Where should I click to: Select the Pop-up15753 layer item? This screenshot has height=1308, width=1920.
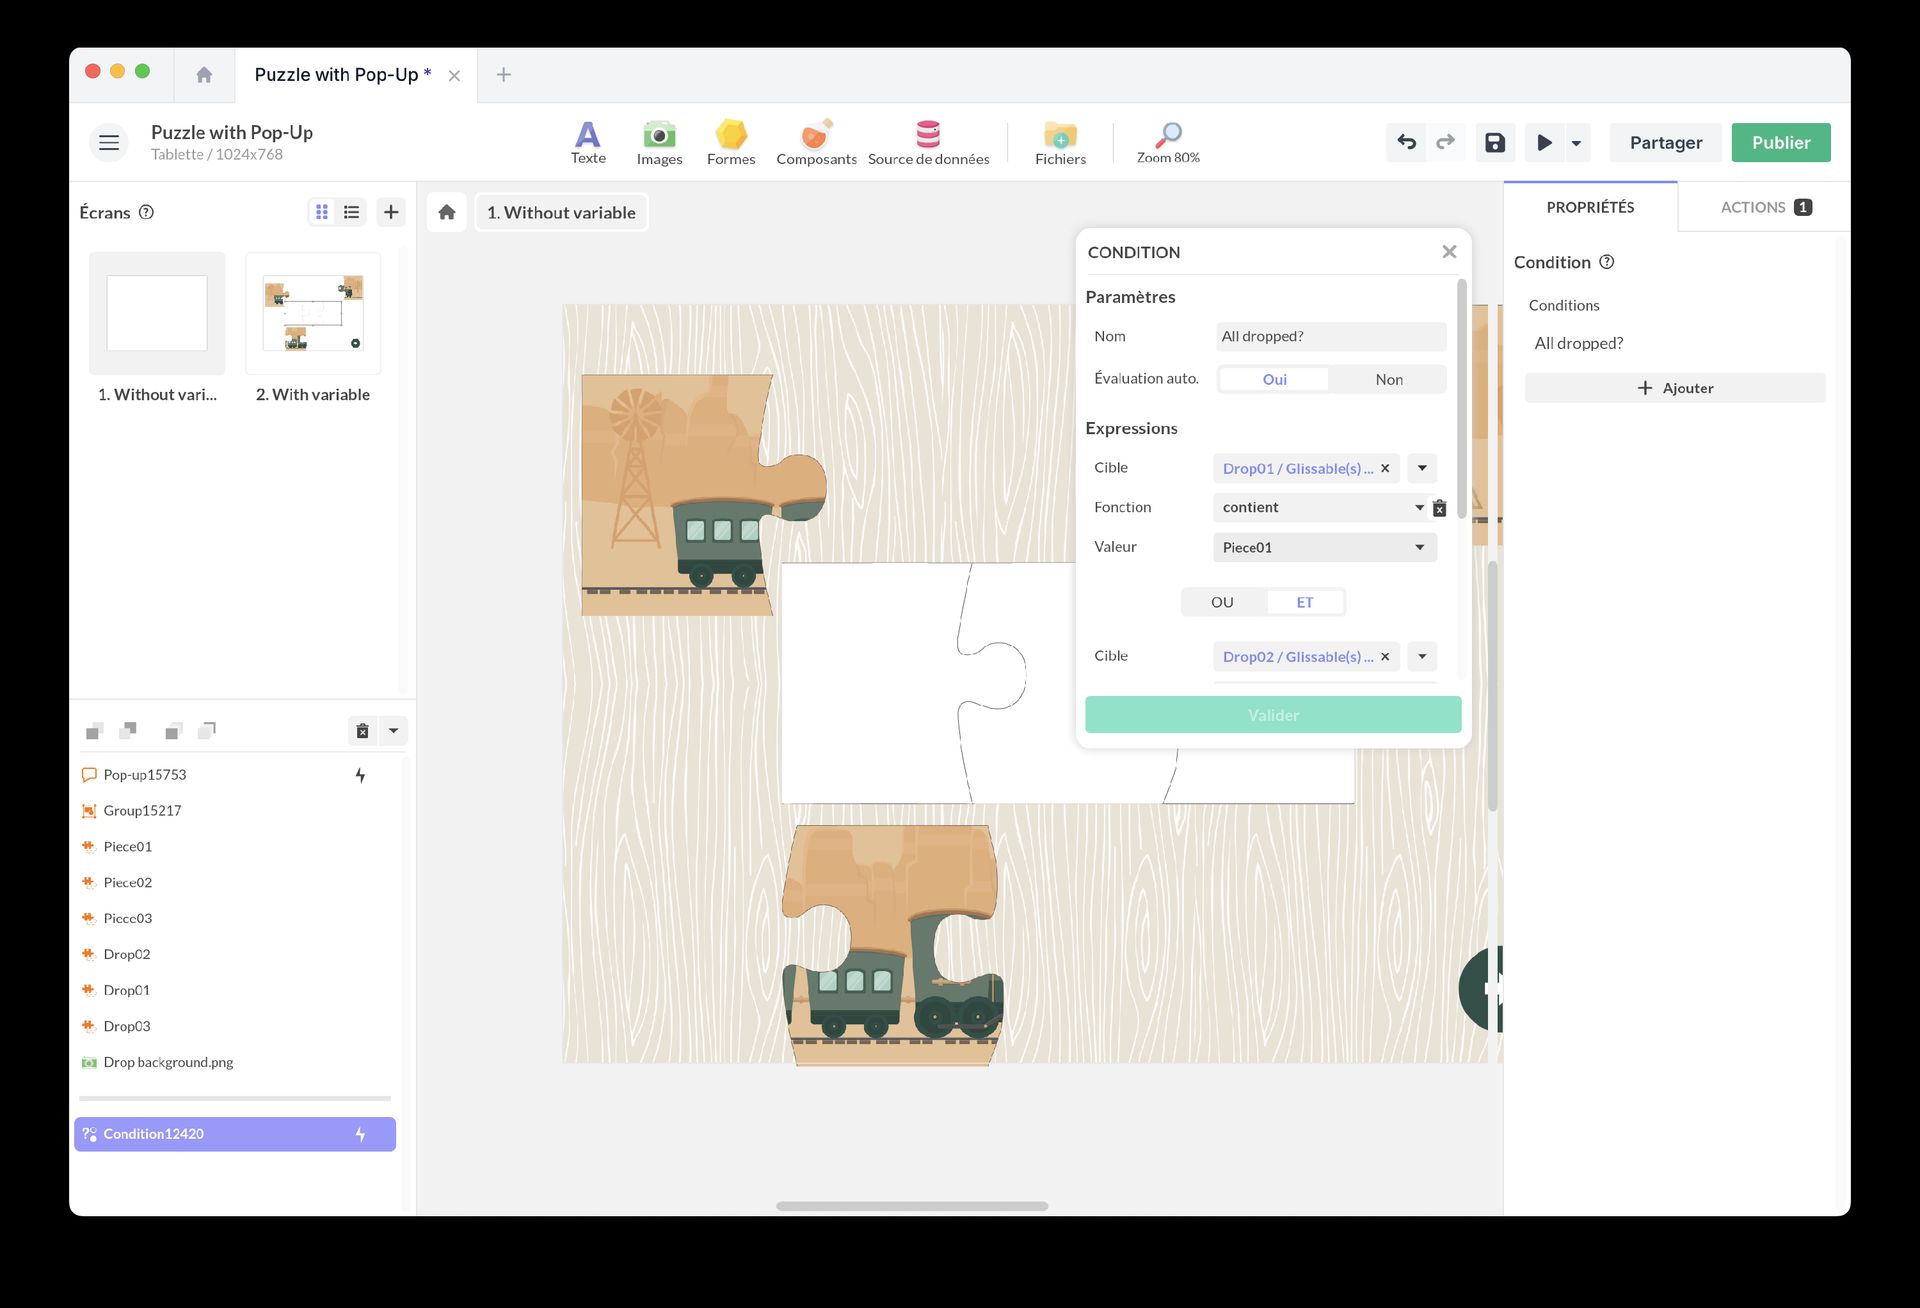tap(145, 775)
